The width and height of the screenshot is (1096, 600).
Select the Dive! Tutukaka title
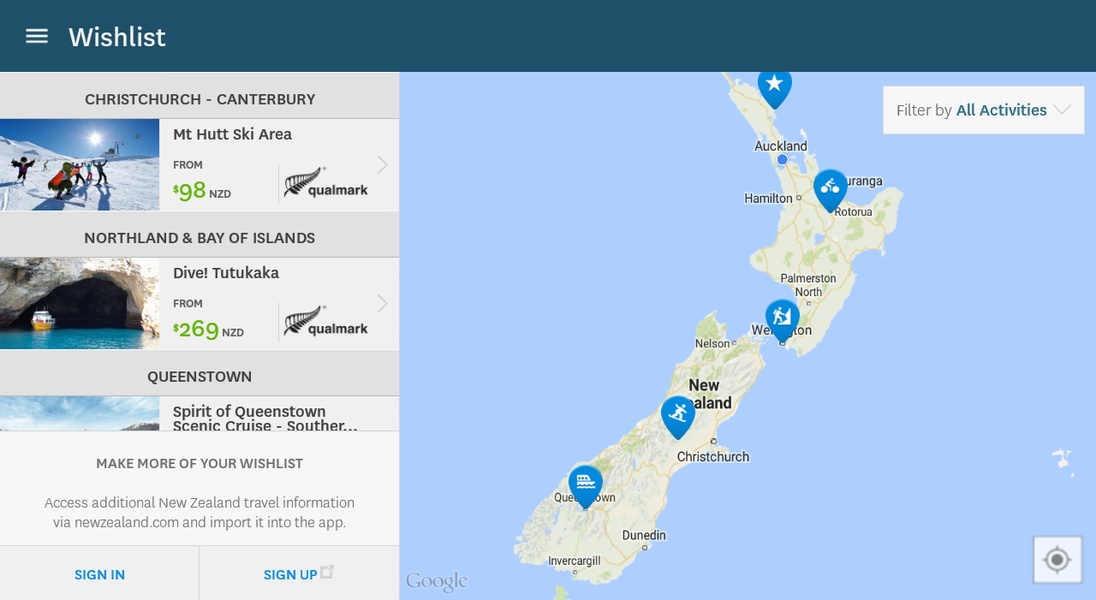point(226,273)
